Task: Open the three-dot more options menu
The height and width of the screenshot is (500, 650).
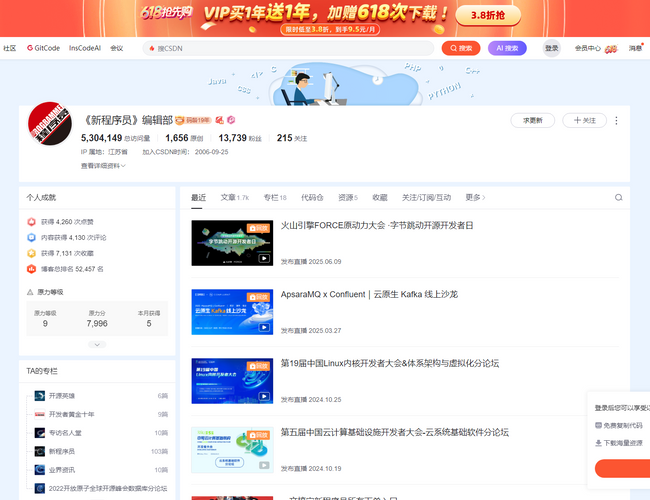Action: tap(616, 120)
